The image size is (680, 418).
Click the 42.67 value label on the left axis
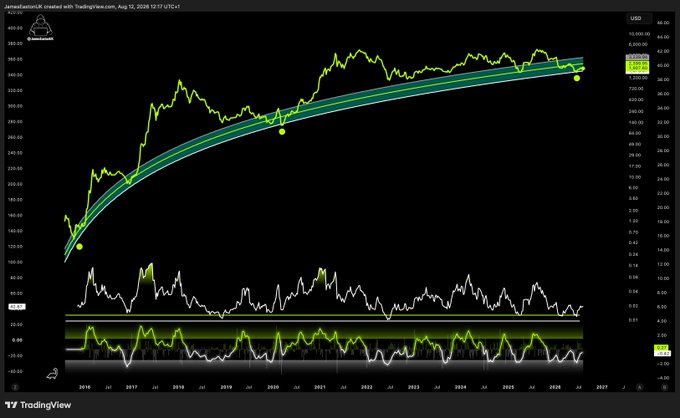(x=17, y=307)
